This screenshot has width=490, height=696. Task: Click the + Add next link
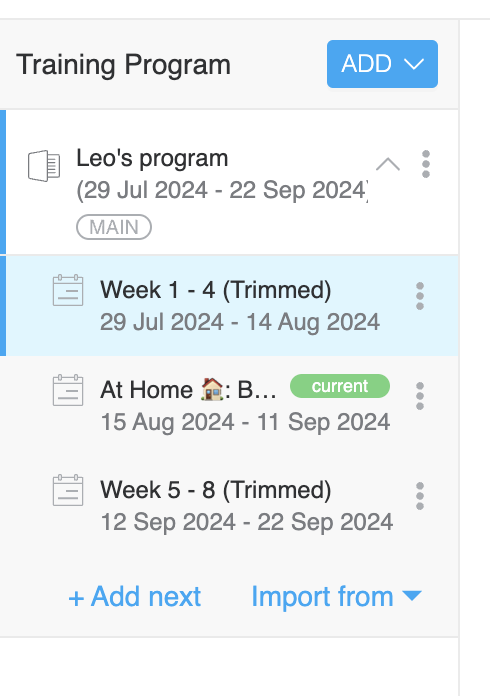point(134,596)
